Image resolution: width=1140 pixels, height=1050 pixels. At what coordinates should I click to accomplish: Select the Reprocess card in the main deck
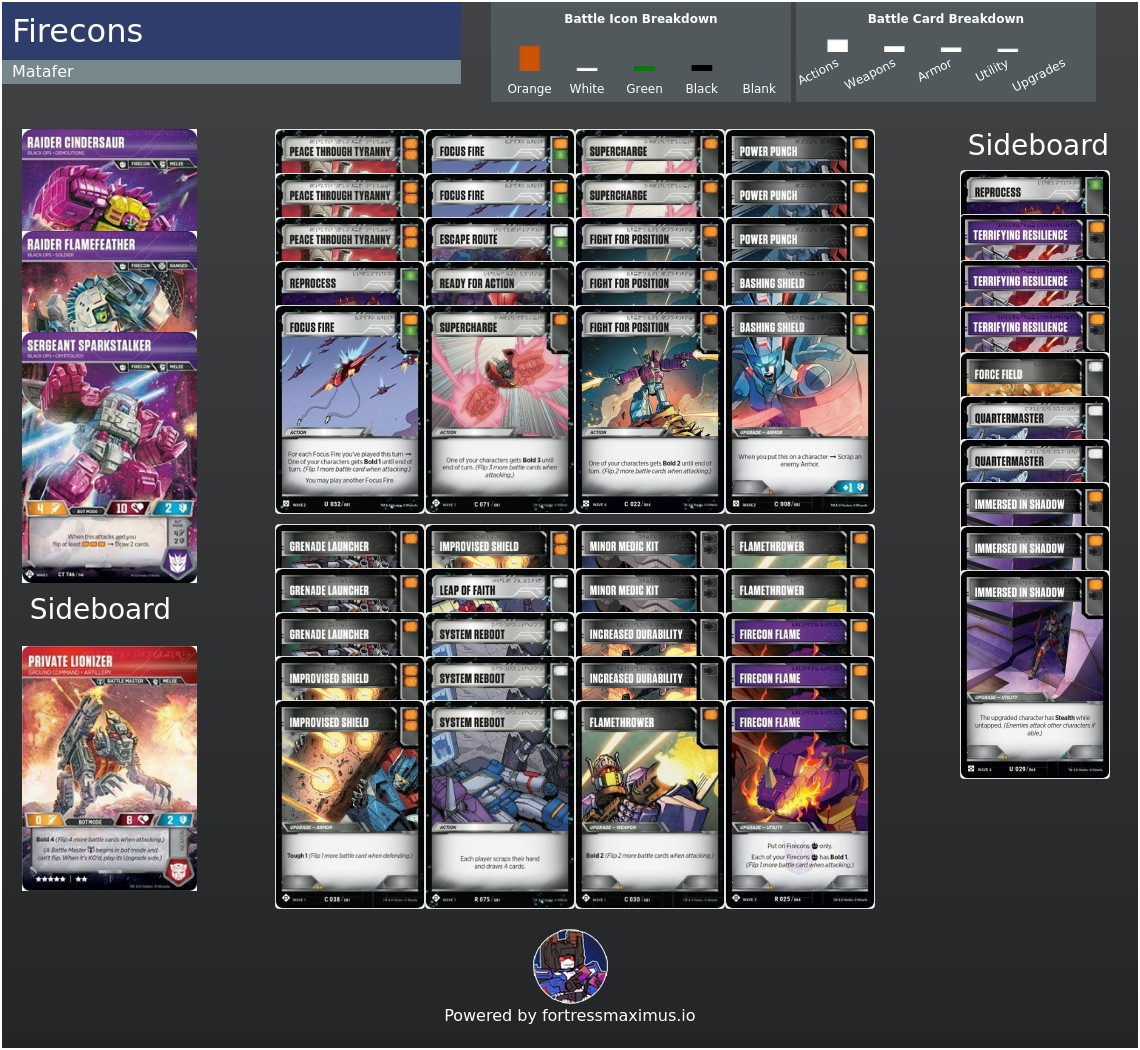(x=350, y=284)
